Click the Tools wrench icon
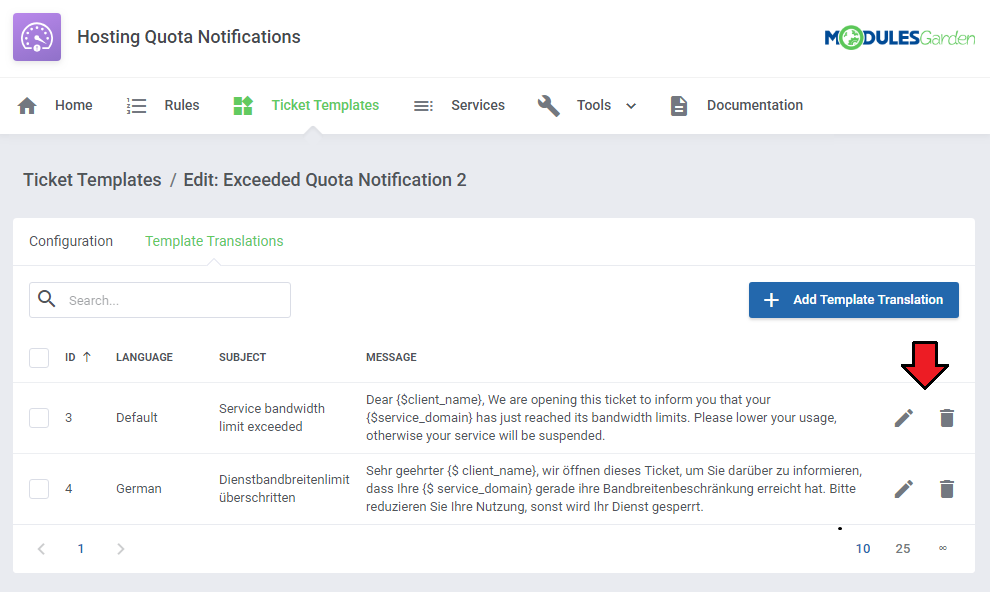990x592 pixels. (x=549, y=105)
